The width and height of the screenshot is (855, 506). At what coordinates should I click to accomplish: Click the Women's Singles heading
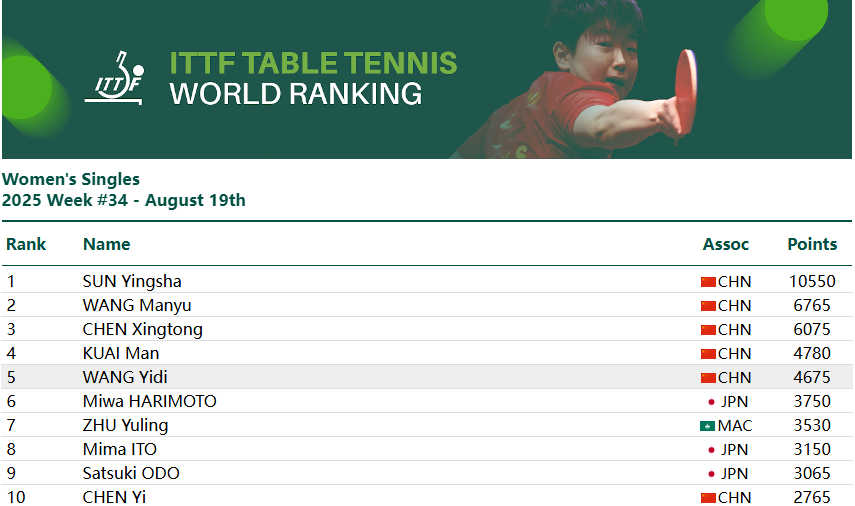click(x=71, y=179)
